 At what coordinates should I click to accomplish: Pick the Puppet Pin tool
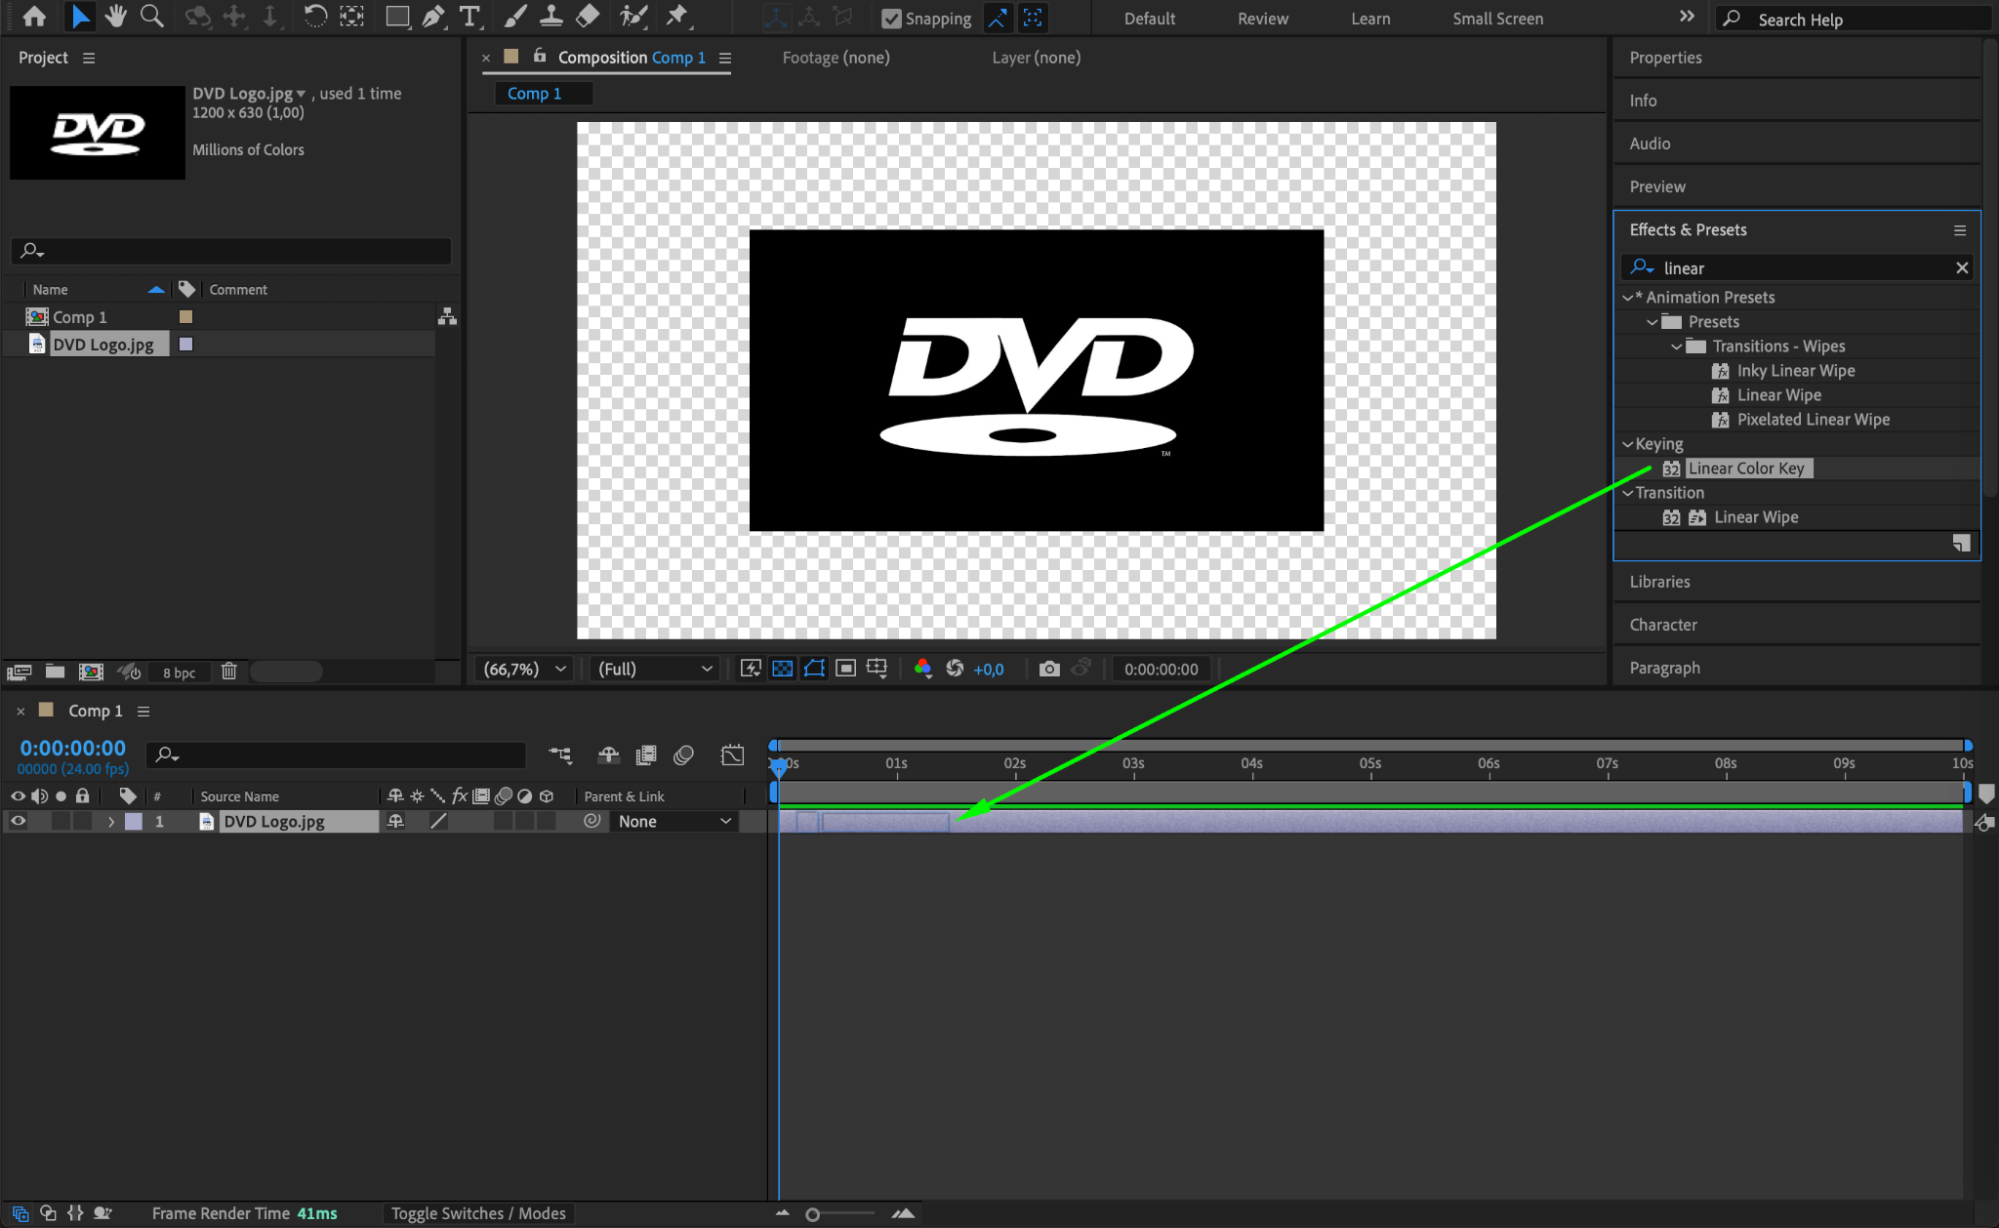pyautogui.click(x=677, y=17)
